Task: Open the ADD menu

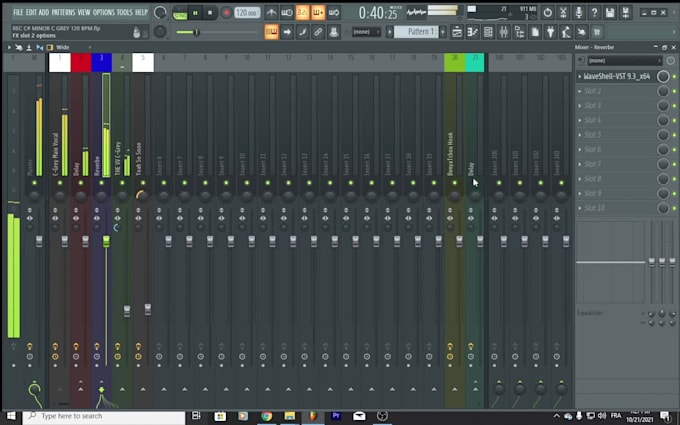Action: (x=44, y=12)
